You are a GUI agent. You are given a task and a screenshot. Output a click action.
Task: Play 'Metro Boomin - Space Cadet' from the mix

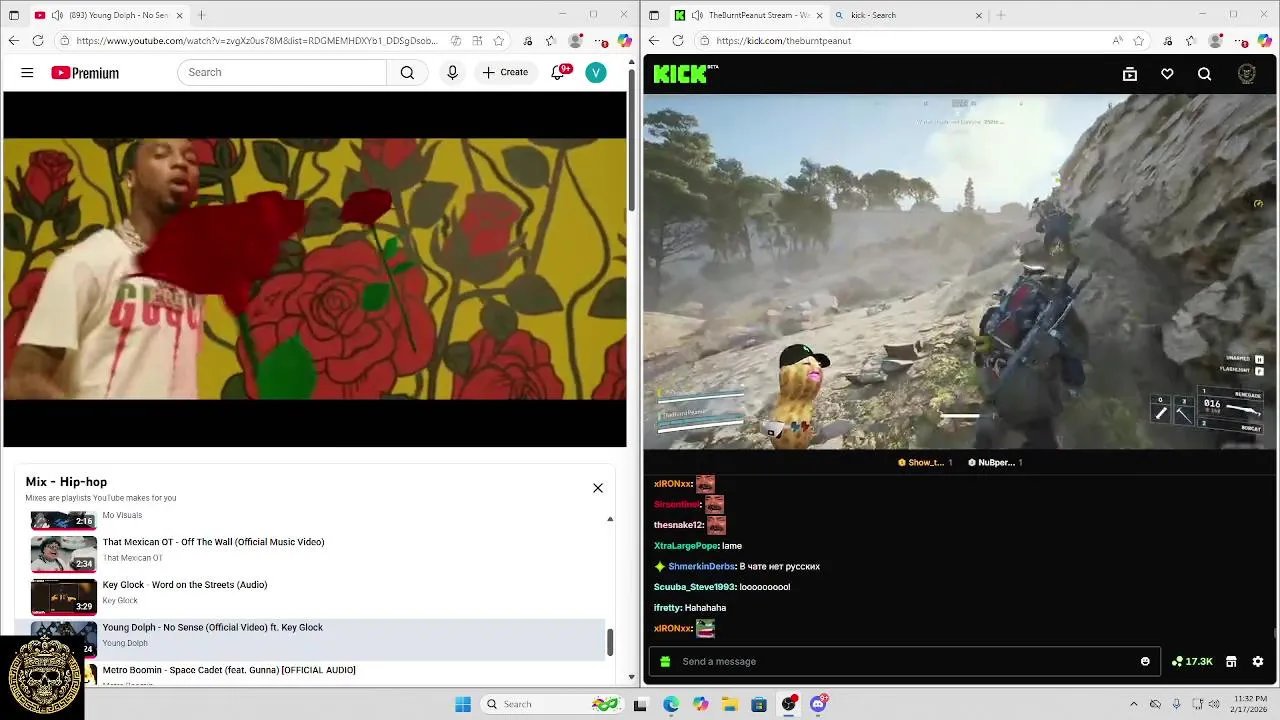tap(229, 670)
